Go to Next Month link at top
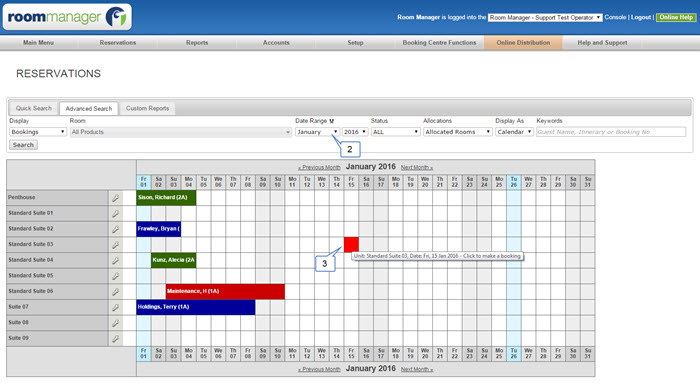This screenshot has width=700, height=389. [417, 167]
